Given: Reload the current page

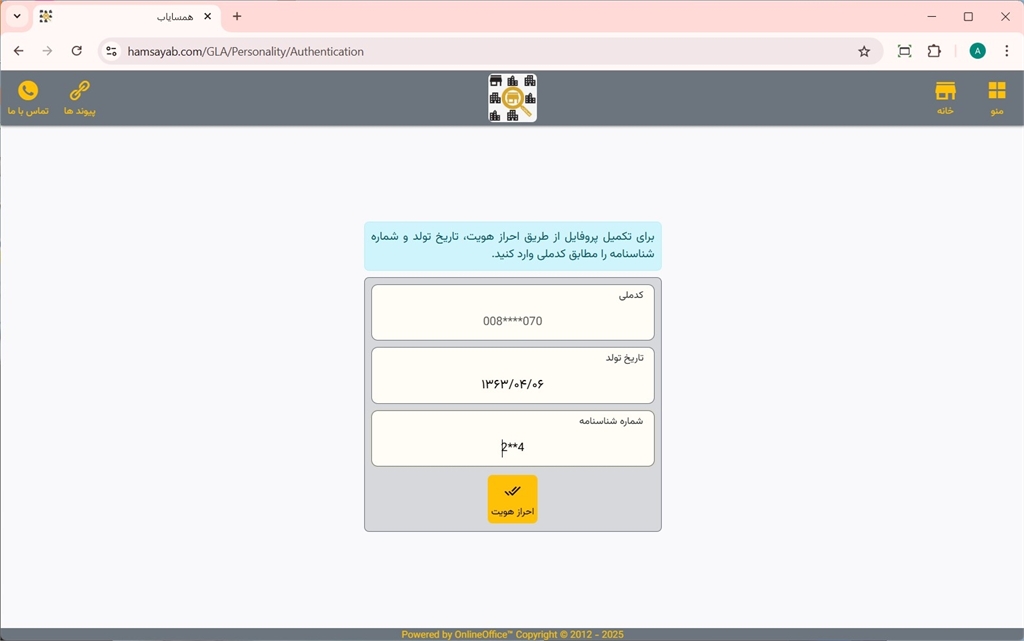Looking at the screenshot, I should click(77, 51).
